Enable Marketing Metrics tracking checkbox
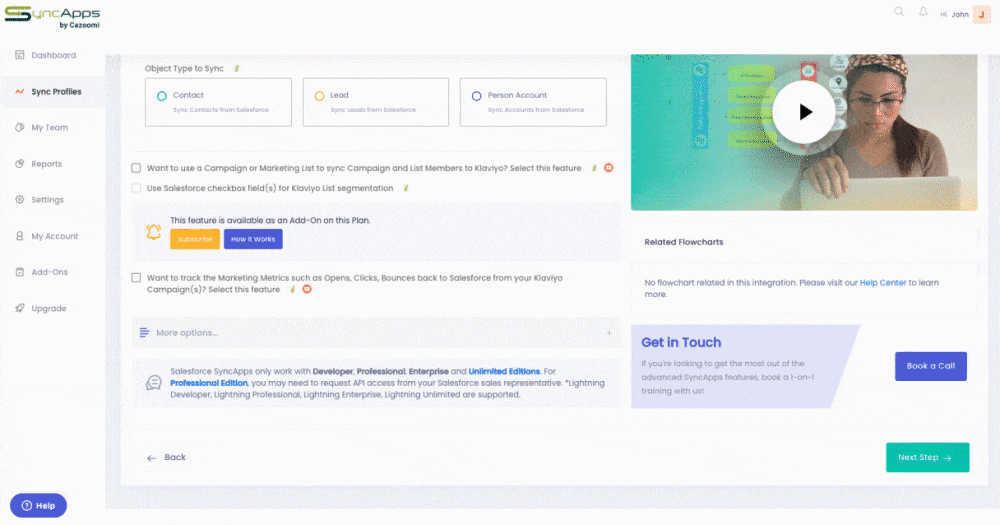 136,277
